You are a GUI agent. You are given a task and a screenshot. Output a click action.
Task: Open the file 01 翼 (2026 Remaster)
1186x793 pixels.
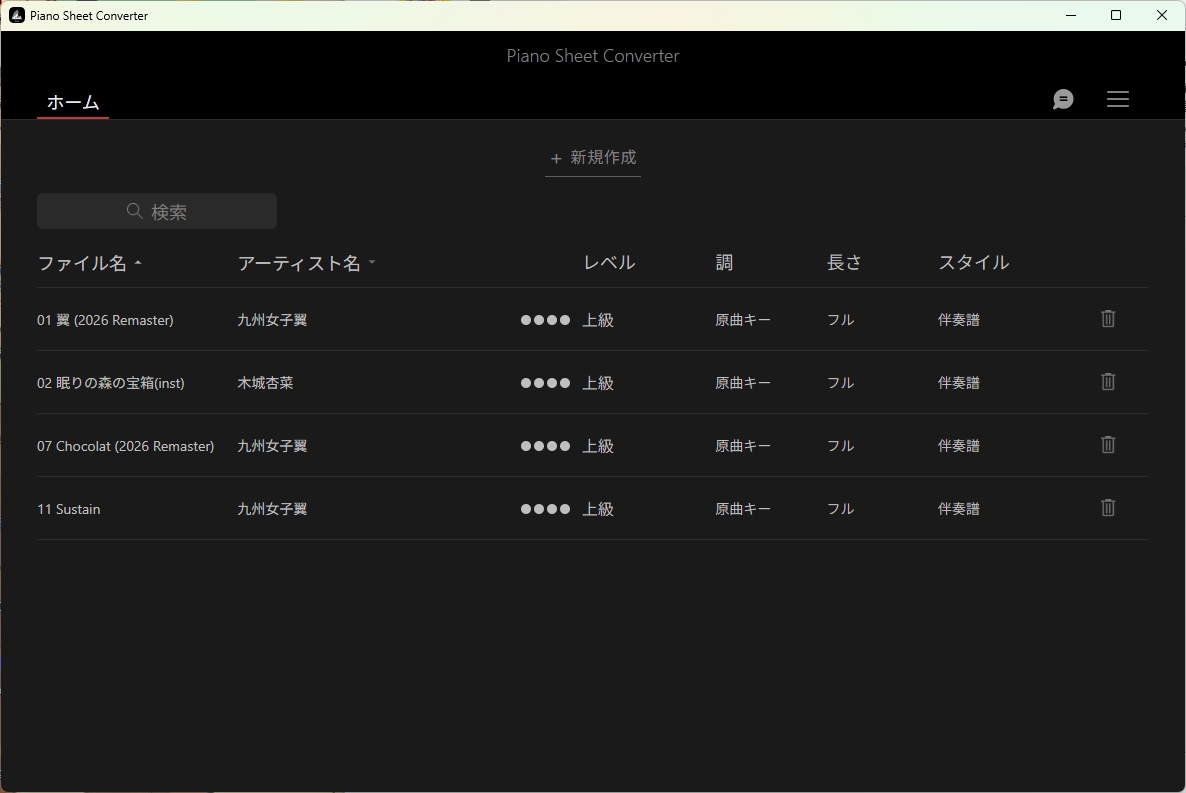pyautogui.click(x=105, y=320)
